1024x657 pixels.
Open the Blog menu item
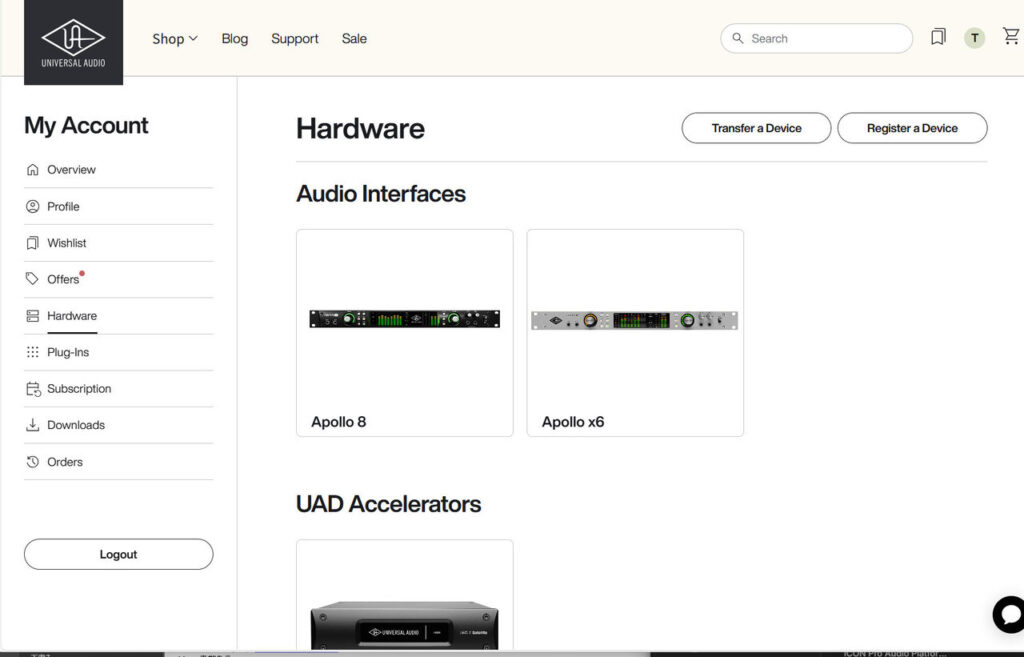(x=234, y=39)
